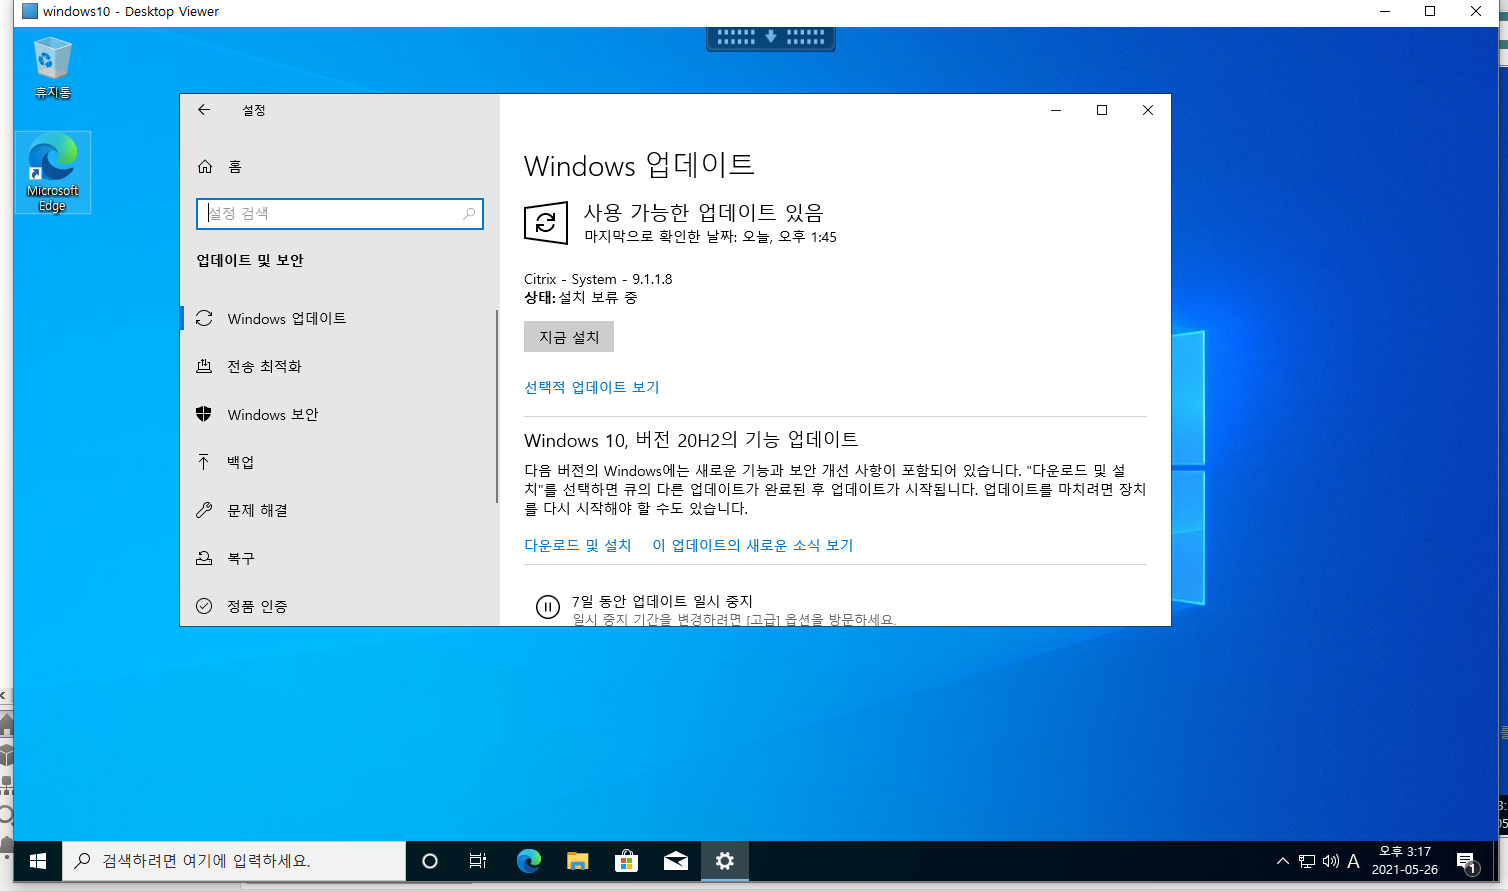Show hidden tray icons chevron

tap(1283, 861)
